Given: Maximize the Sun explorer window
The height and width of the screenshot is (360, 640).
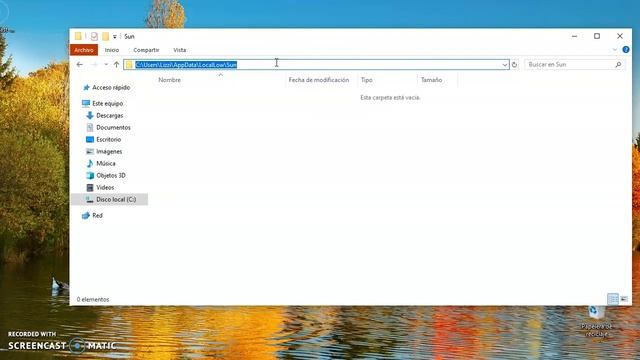Looking at the screenshot, I should click(x=597, y=36).
